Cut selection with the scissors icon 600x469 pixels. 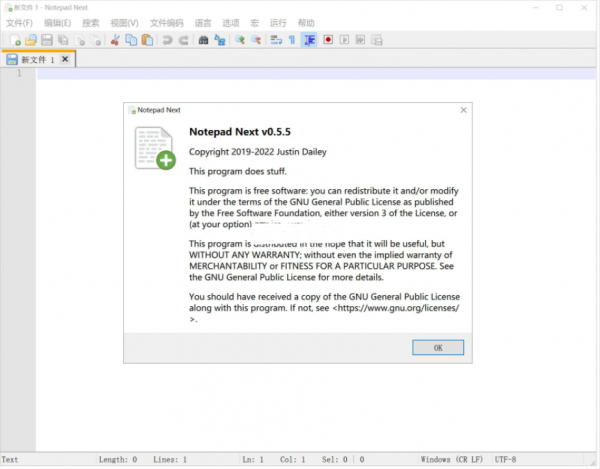point(115,40)
